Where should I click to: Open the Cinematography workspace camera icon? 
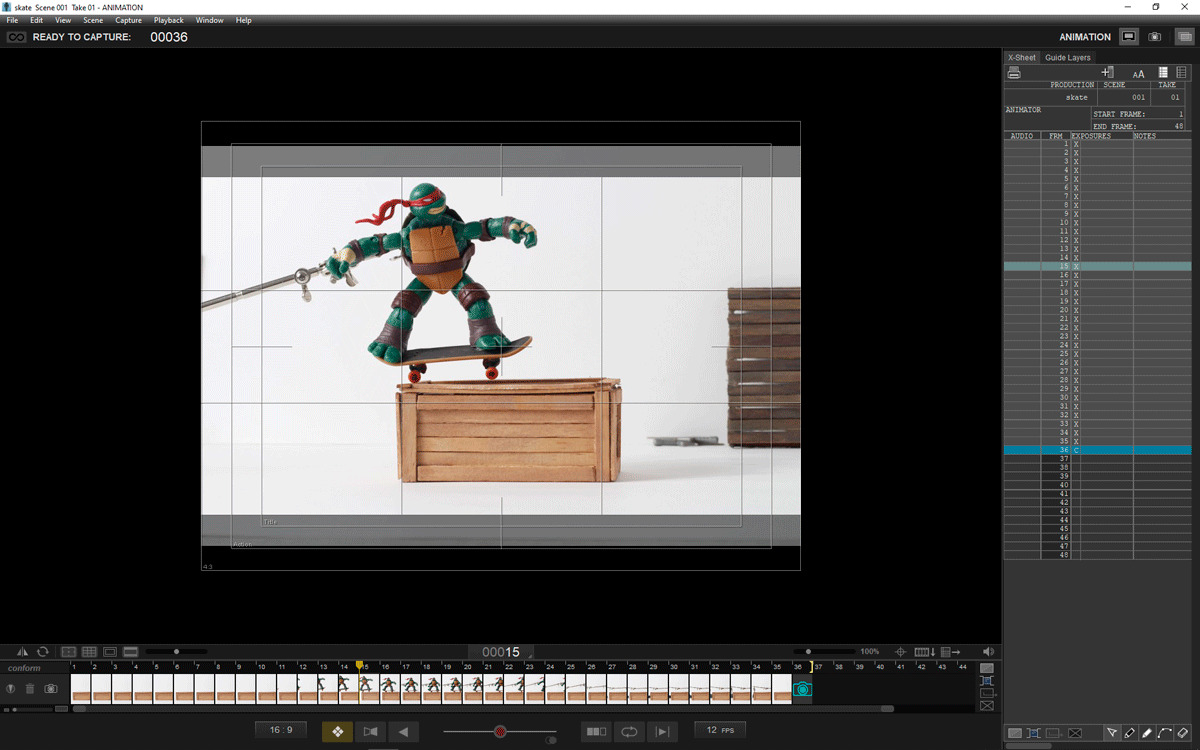tap(1156, 37)
